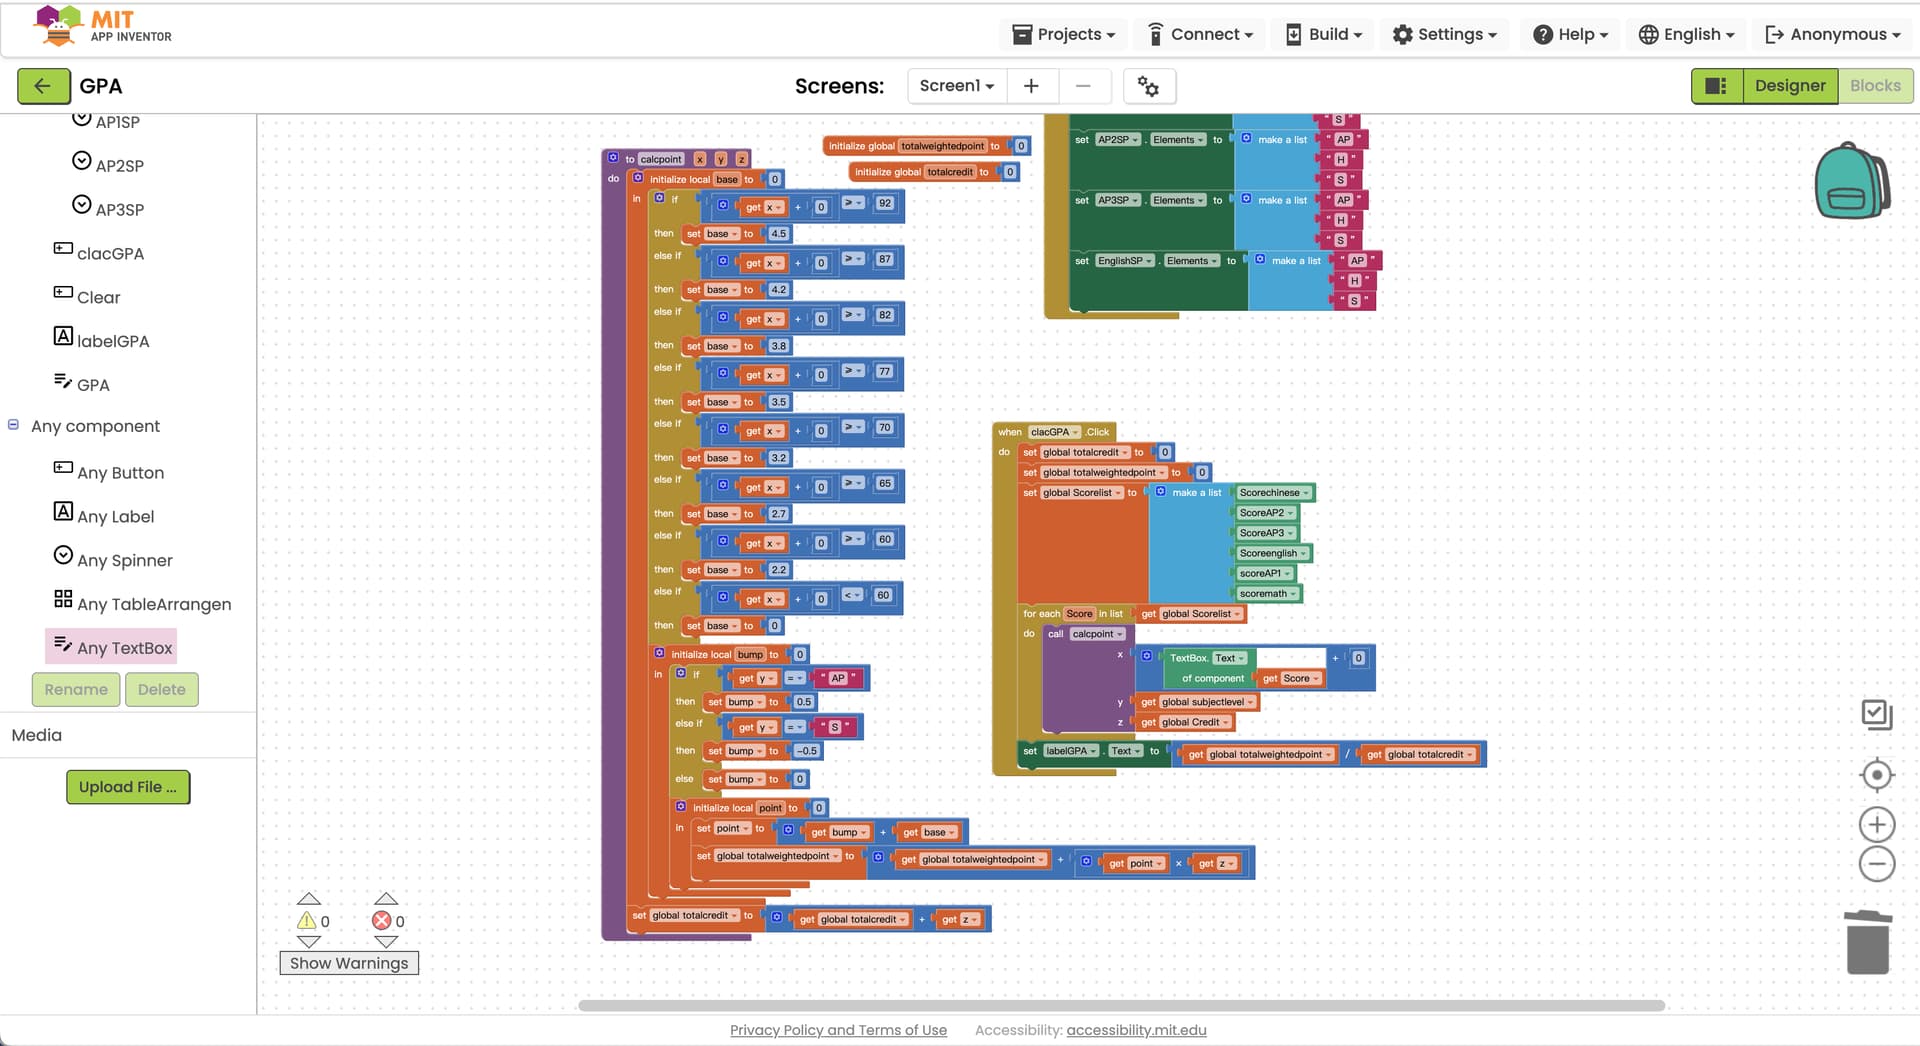This screenshot has width=1920, height=1046.
Task: Expand the English language dropdown
Action: click(1685, 34)
